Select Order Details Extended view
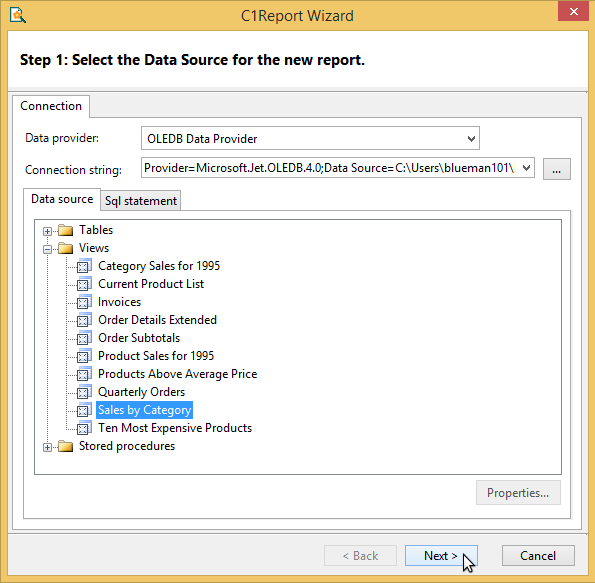 [x=157, y=320]
